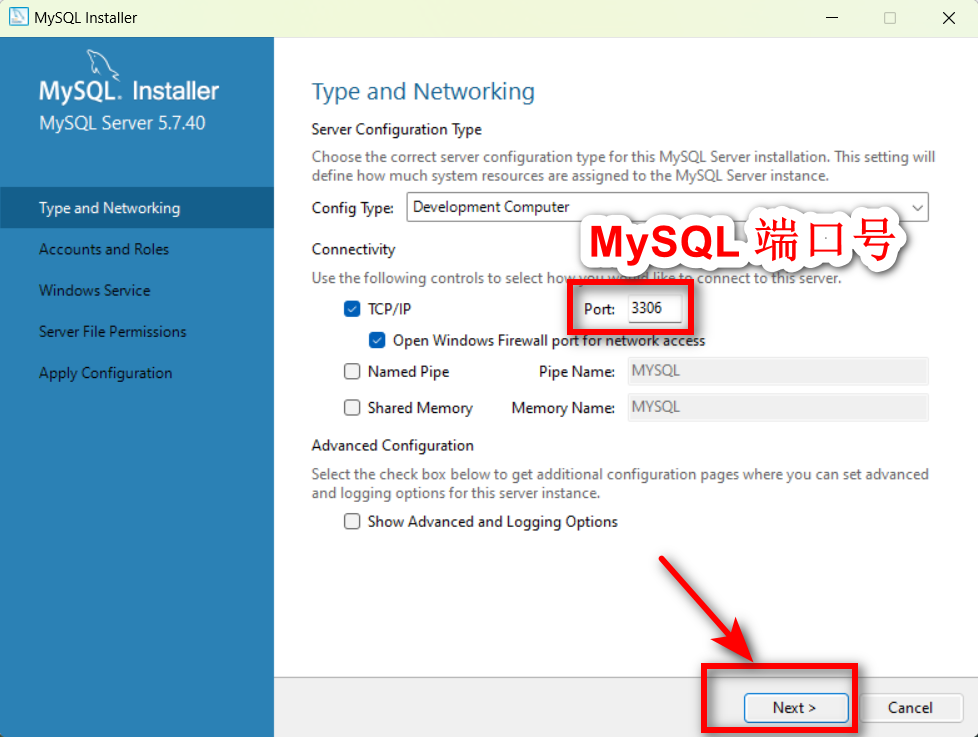
Task: Click the Memory Name field
Action: (778, 407)
